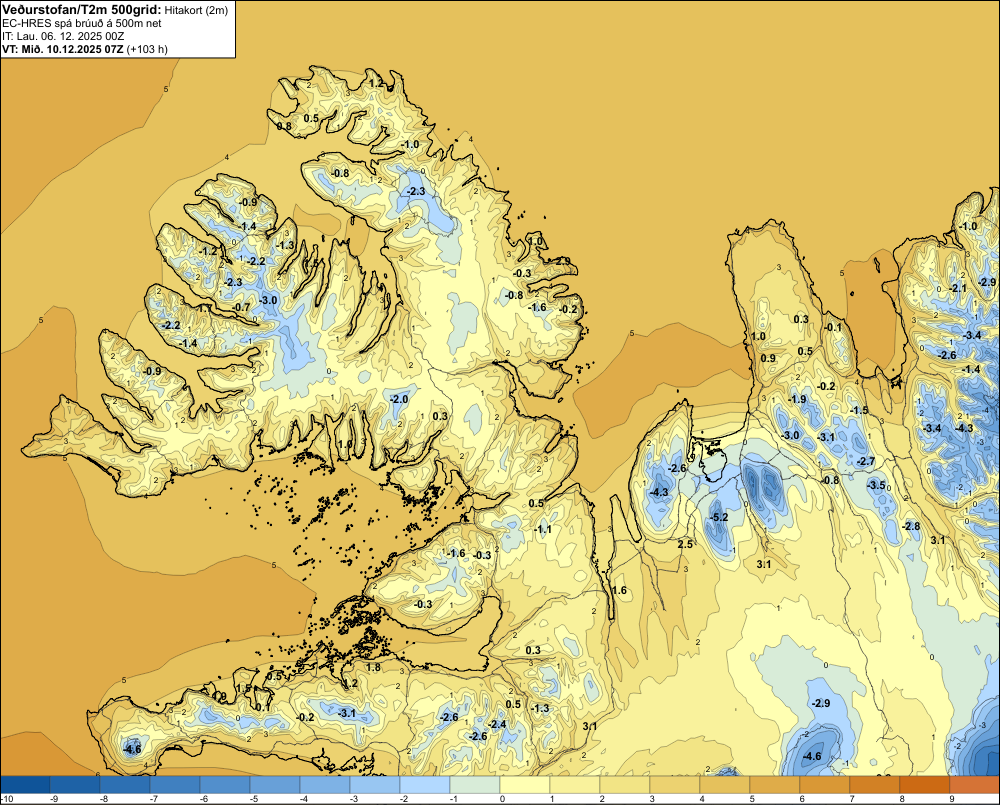Click the '-2.7' temperature label
This screenshot has width=1000, height=805.
coord(865,462)
